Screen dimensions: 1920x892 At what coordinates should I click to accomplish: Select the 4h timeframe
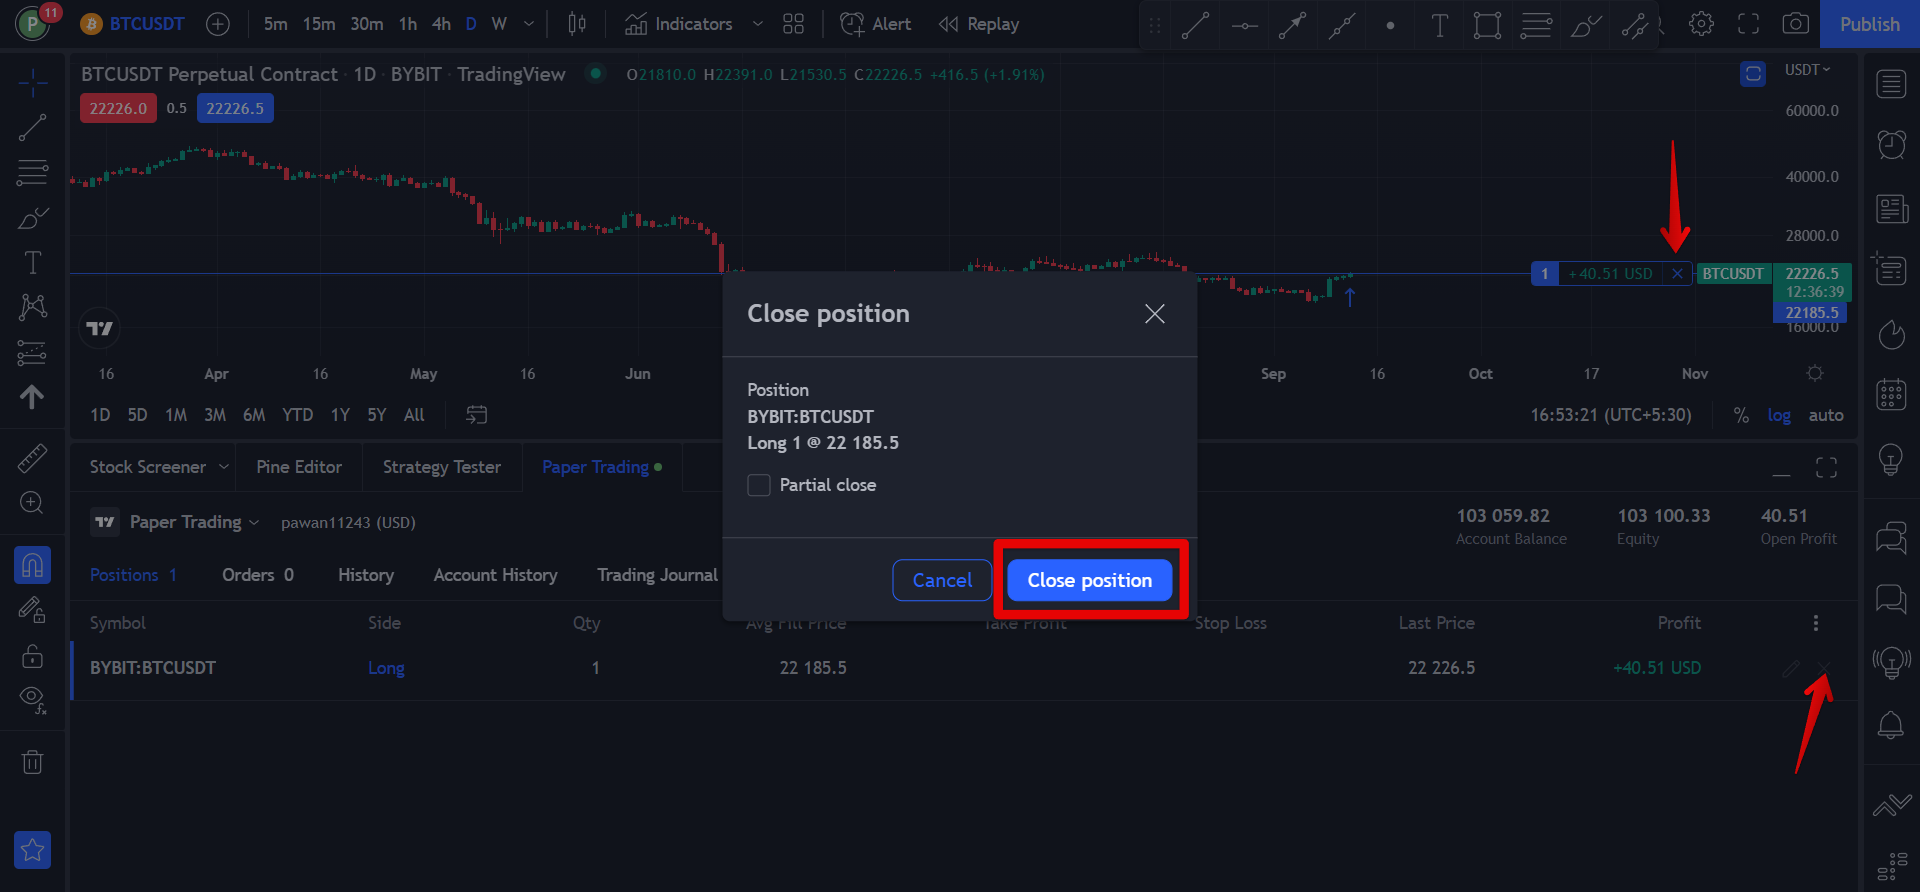coord(441,24)
